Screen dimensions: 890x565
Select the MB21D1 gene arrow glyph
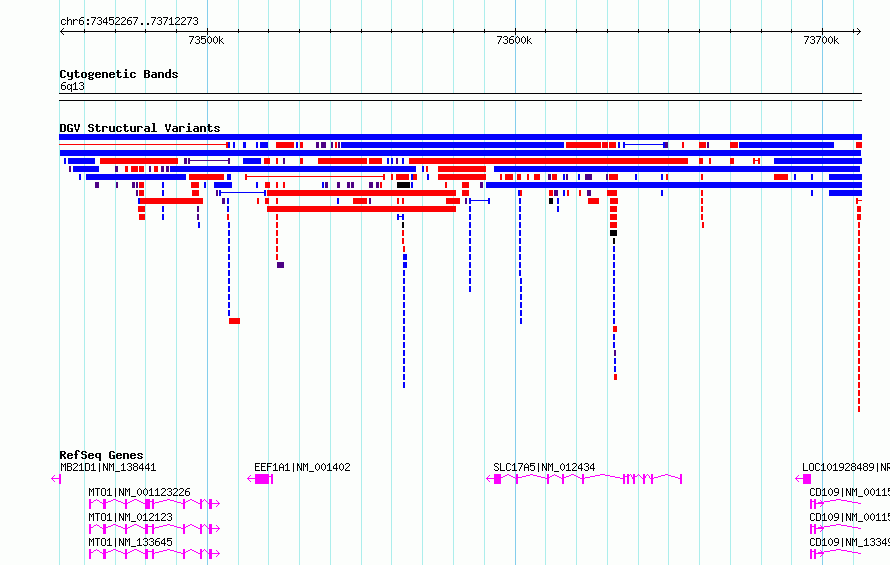click(x=56, y=479)
